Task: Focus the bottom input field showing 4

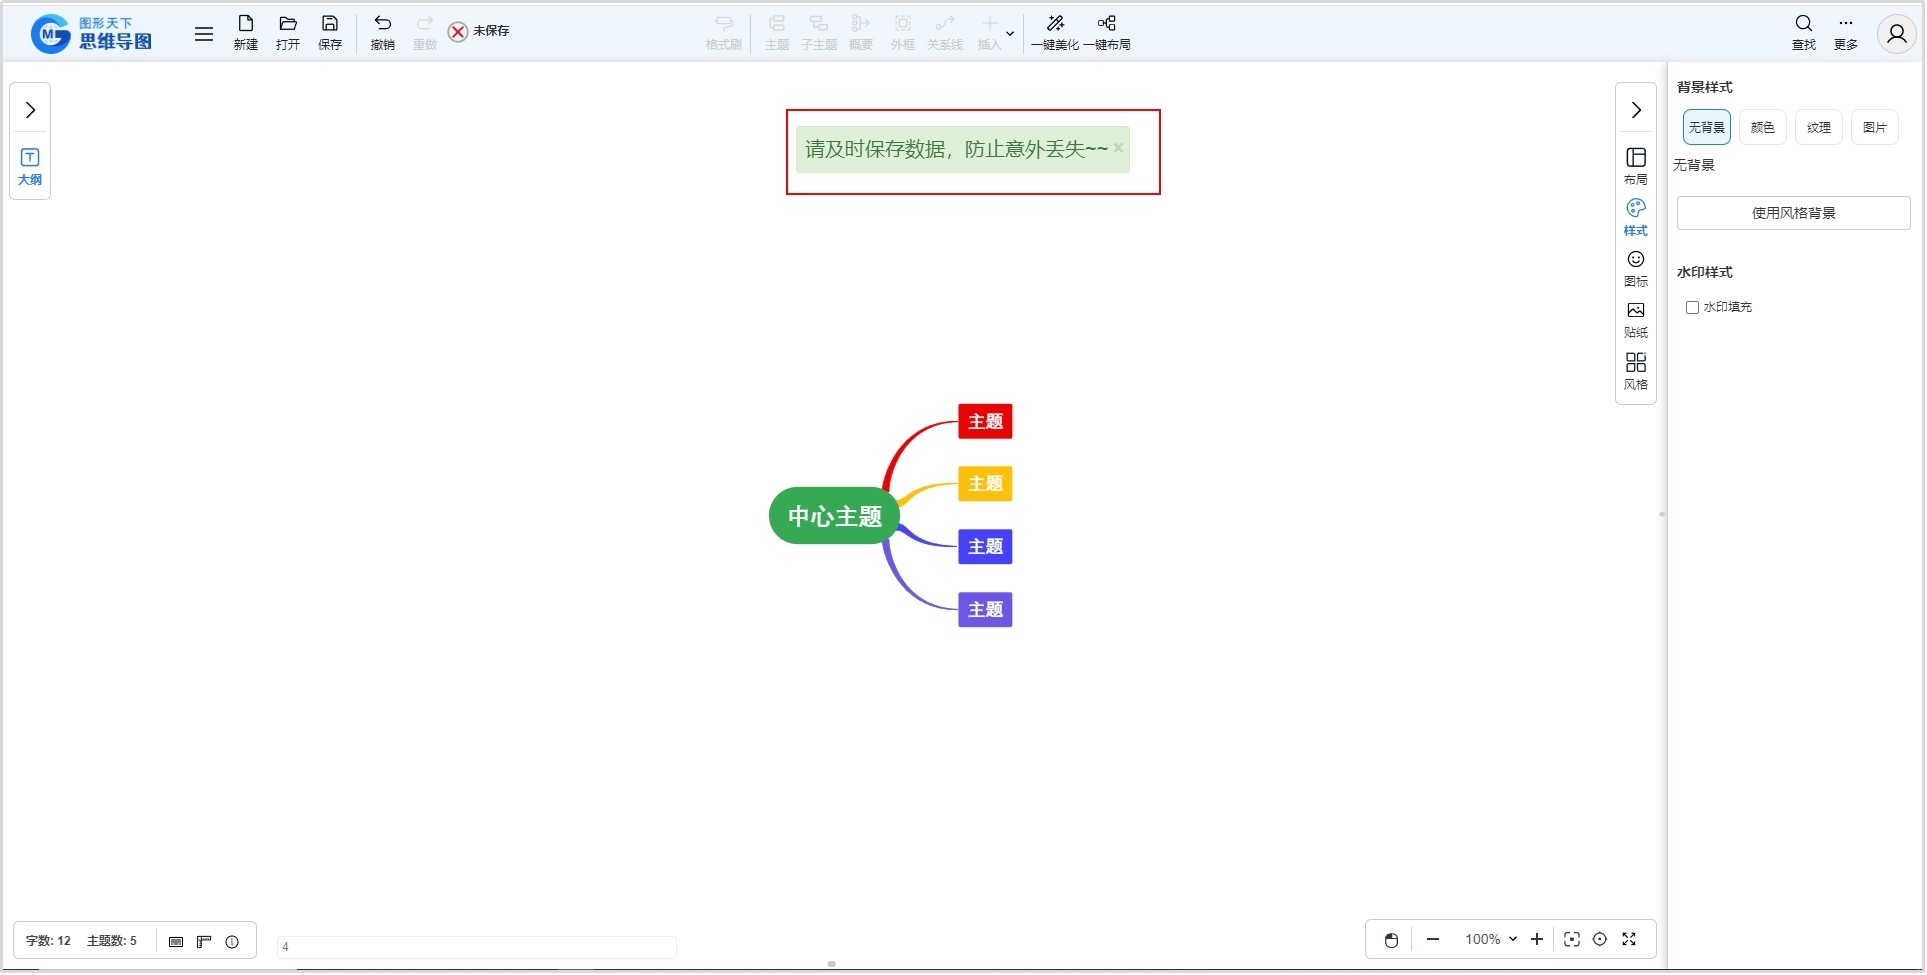Action: point(477,947)
